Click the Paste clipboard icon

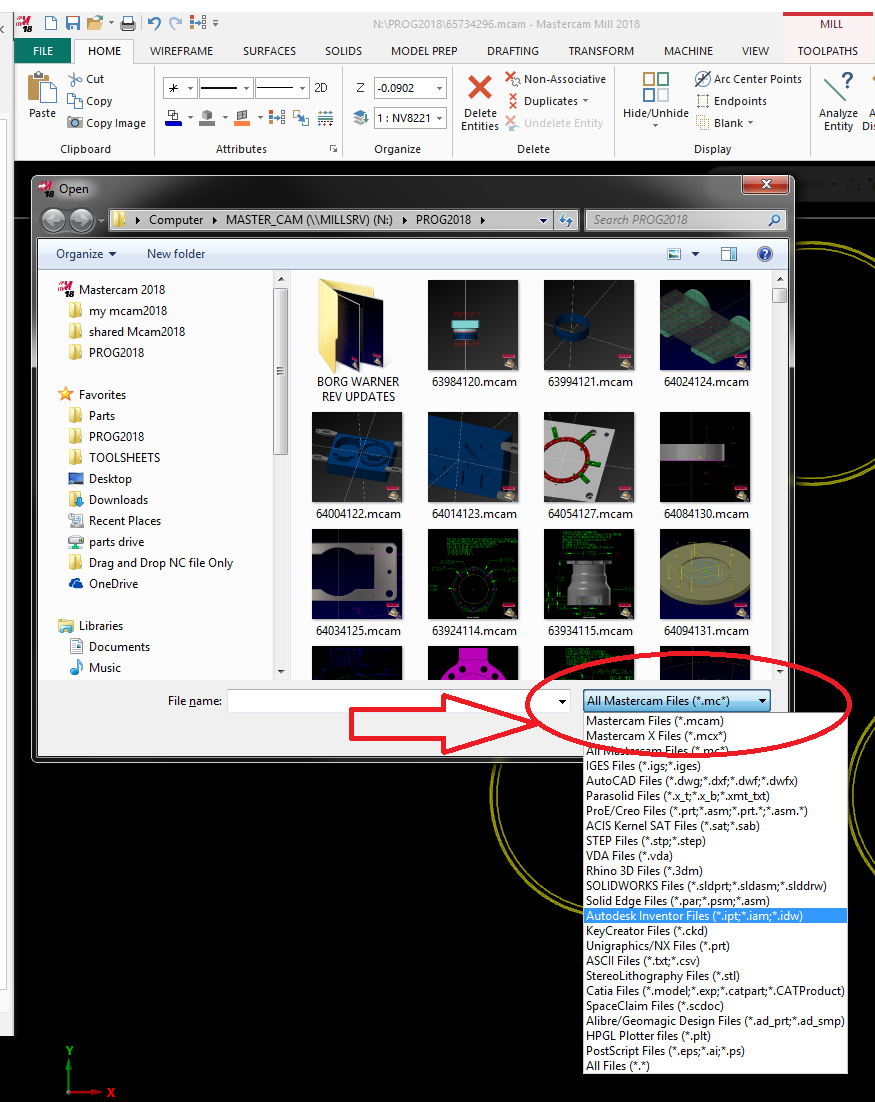[x=42, y=89]
